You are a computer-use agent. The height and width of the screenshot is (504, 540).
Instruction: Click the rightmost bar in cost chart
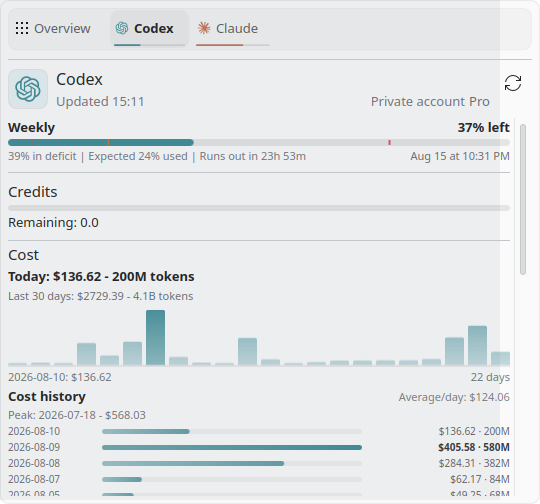point(500,359)
